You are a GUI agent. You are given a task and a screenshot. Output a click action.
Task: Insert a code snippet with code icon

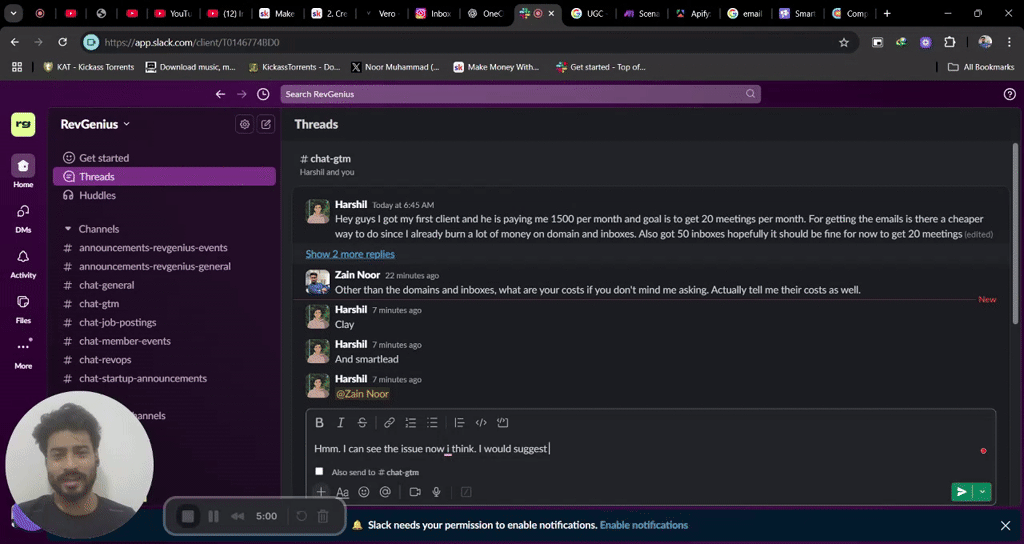click(x=481, y=423)
